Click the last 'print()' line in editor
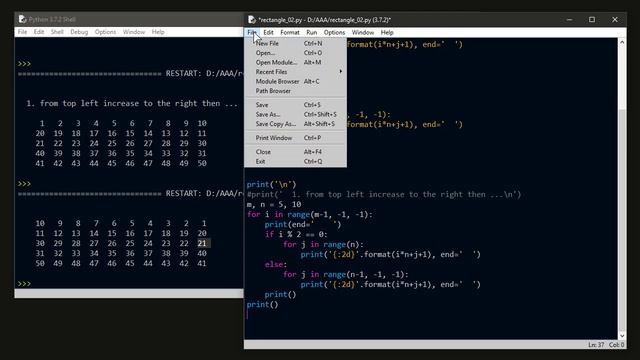The height and width of the screenshot is (360, 640). [x=262, y=304]
